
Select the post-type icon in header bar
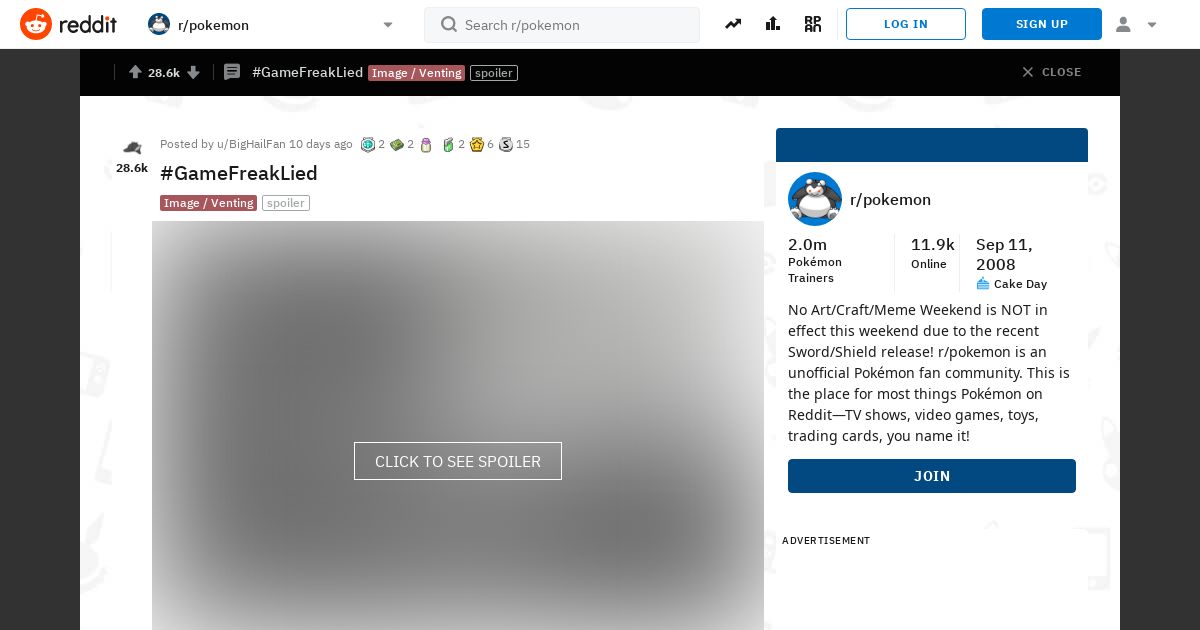pyautogui.click(x=232, y=72)
